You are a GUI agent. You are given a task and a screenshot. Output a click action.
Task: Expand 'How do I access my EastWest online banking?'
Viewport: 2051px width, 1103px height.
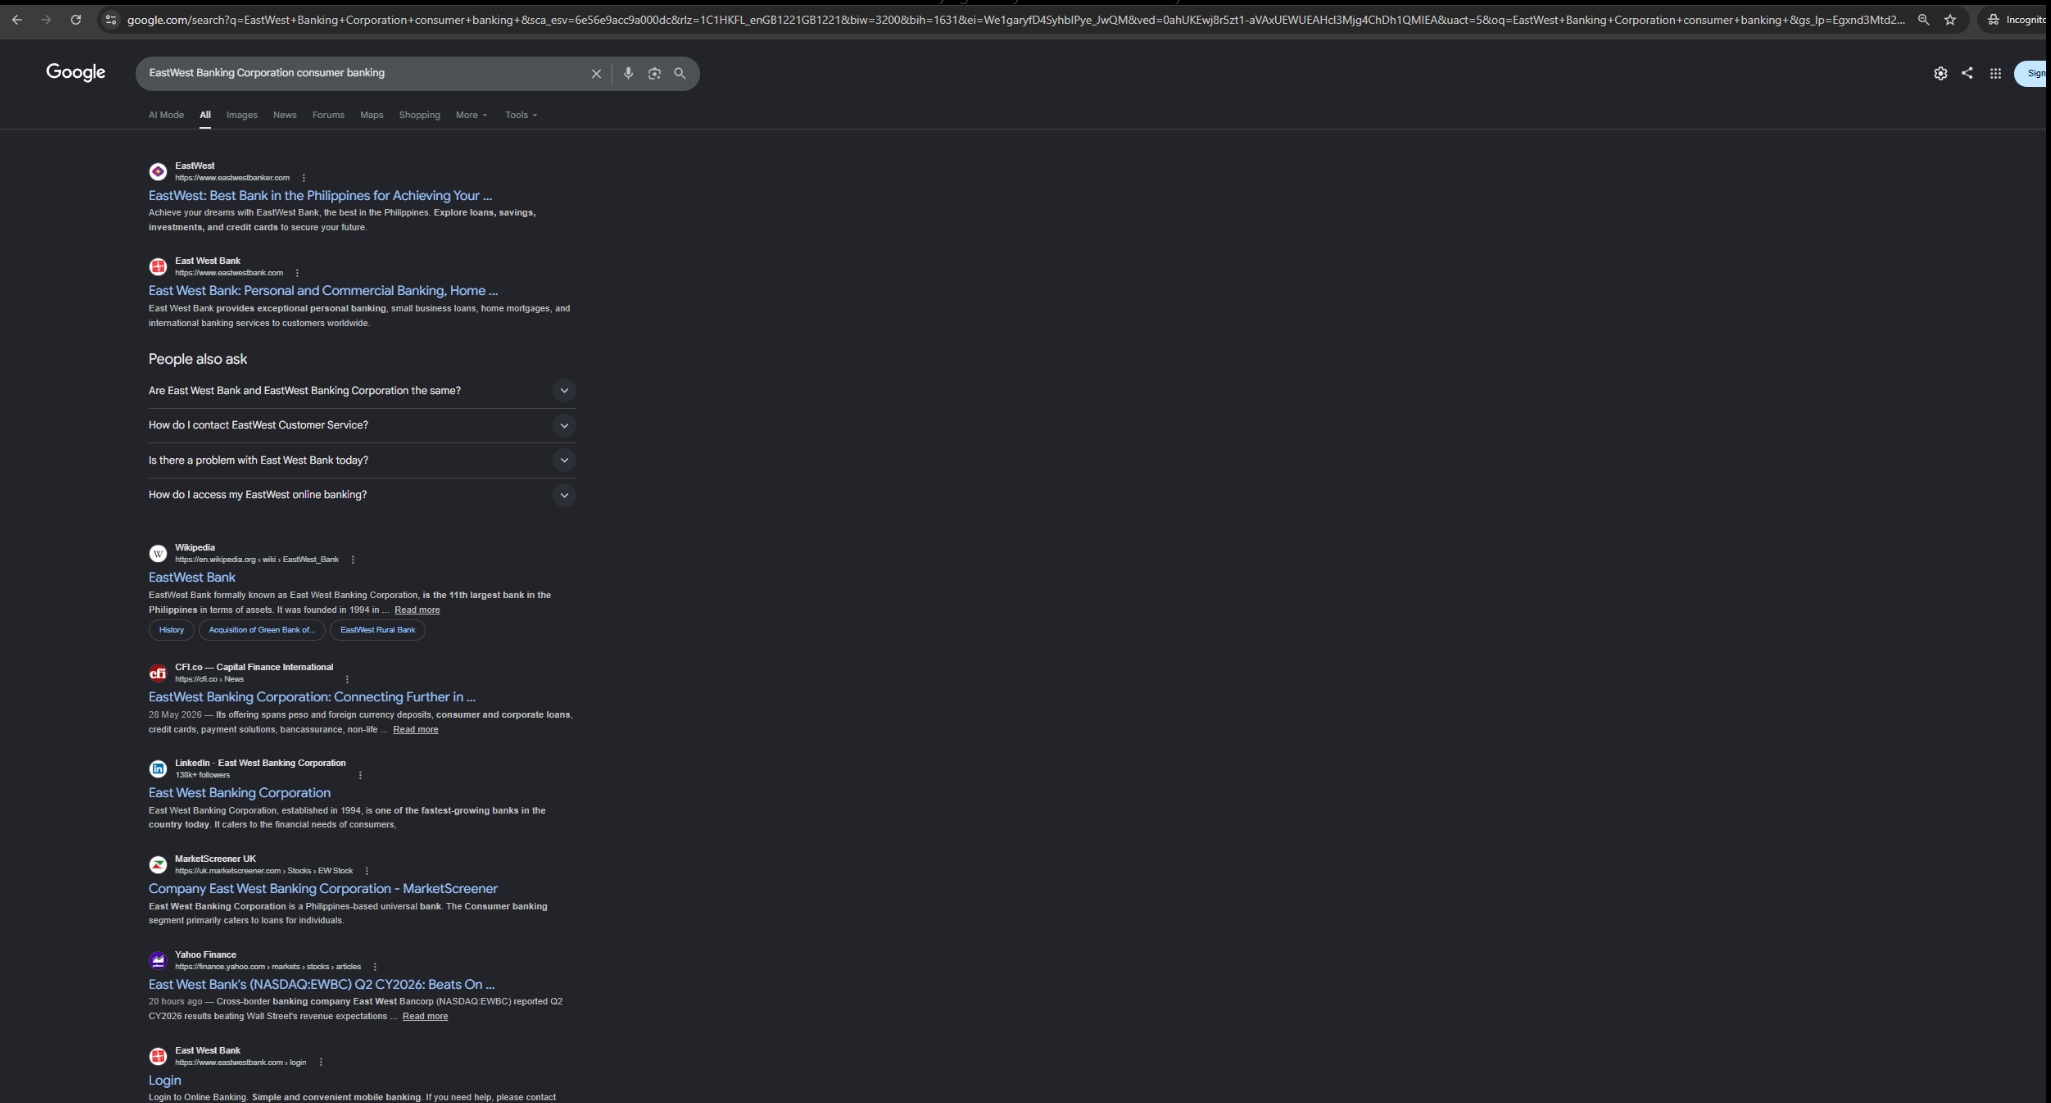tap(362, 495)
